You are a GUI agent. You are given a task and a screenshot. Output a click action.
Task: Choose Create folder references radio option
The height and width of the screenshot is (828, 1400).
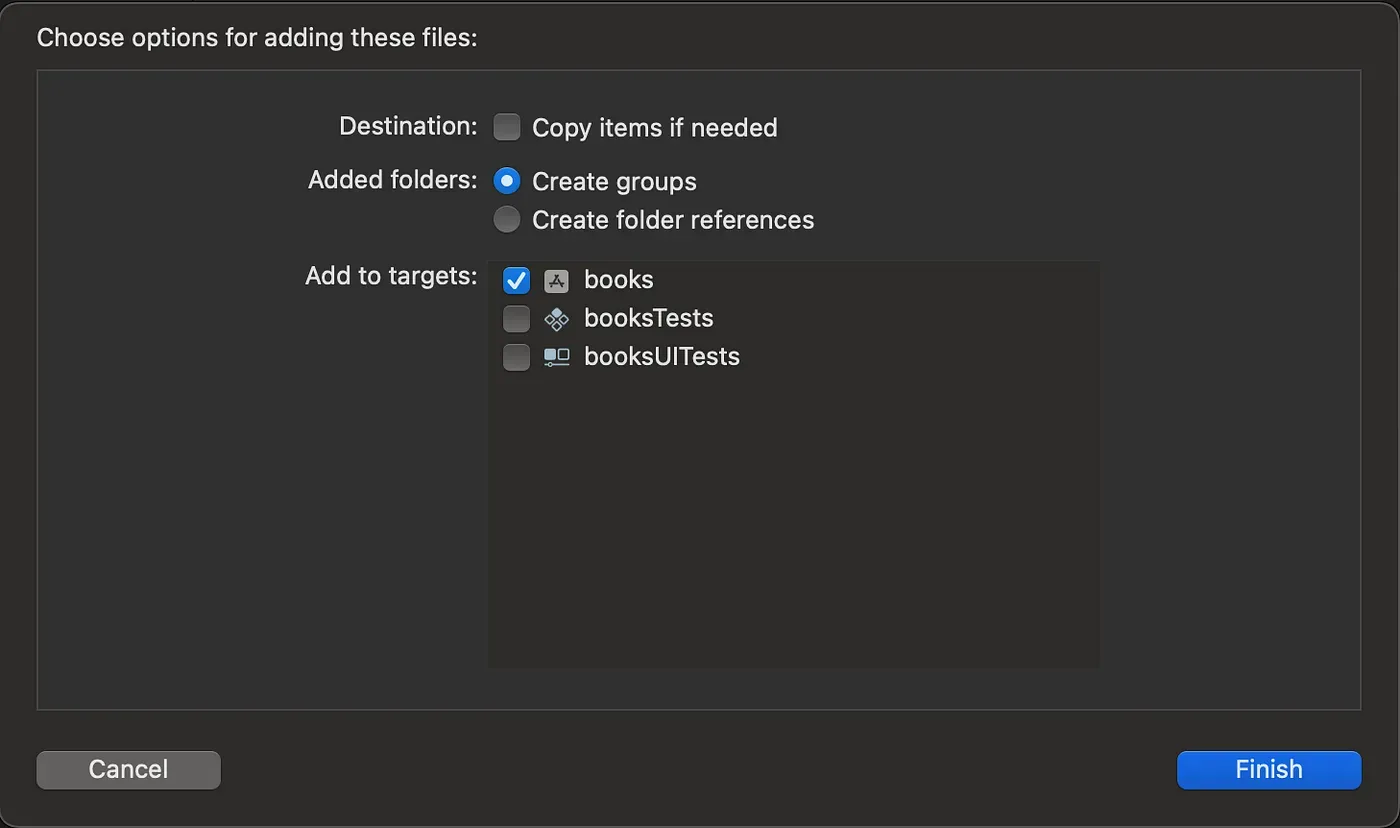507,219
